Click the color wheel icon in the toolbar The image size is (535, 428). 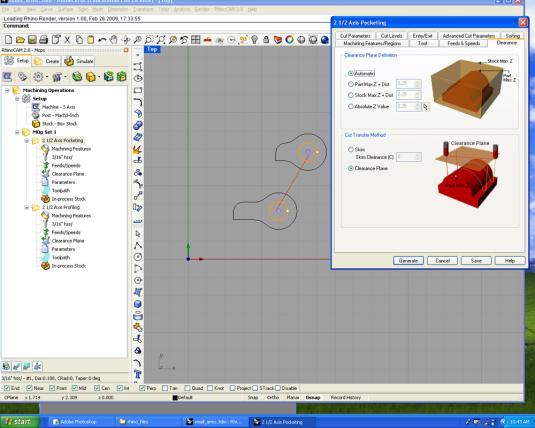(289, 40)
